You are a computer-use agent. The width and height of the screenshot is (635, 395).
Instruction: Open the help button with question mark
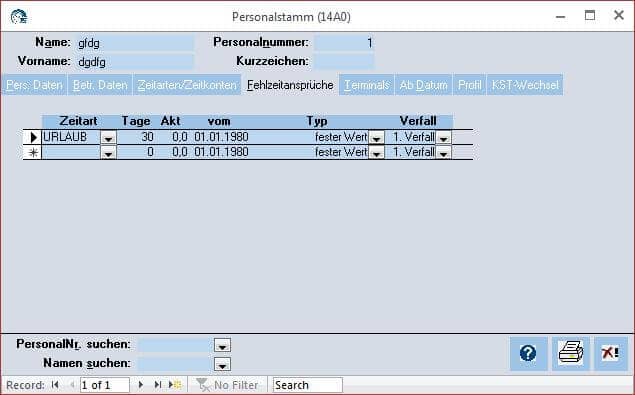pos(528,353)
